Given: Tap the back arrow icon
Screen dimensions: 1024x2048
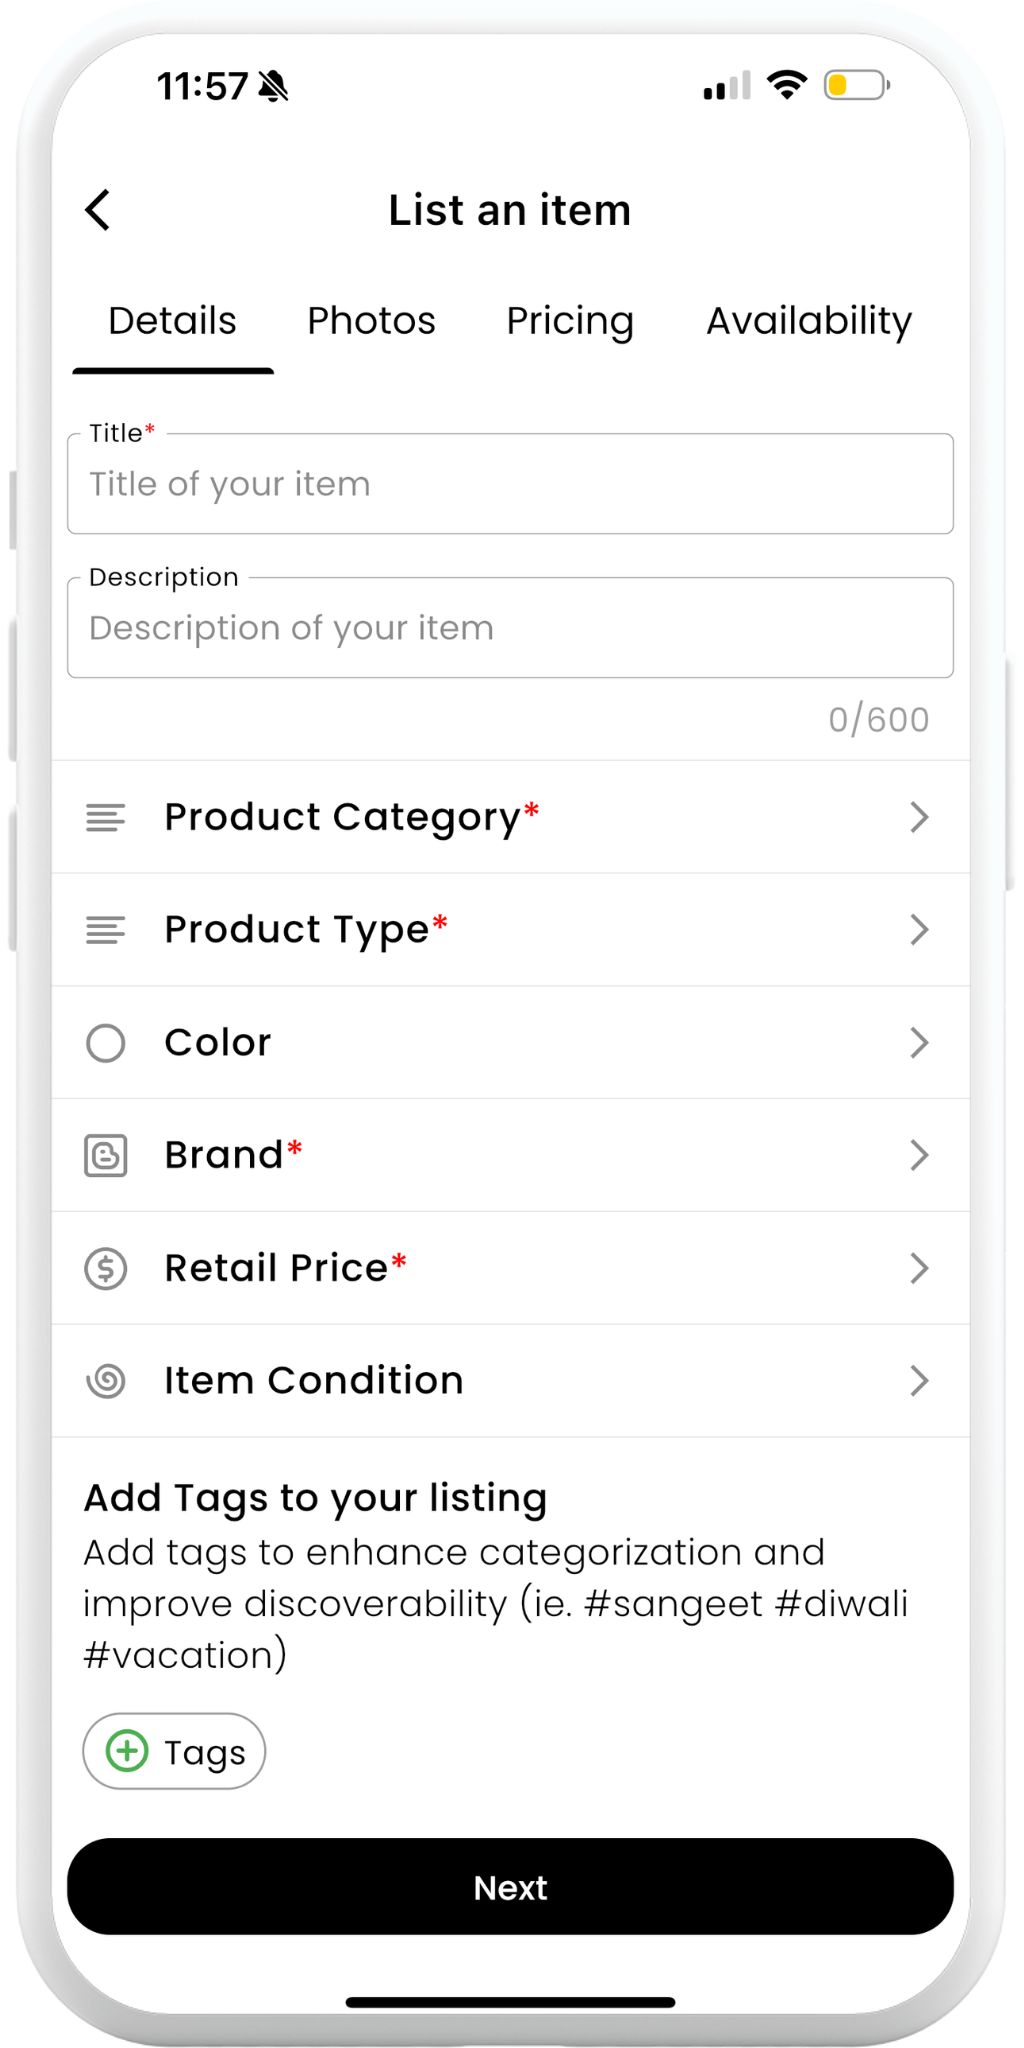Looking at the screenshot, I should point(98,210).
